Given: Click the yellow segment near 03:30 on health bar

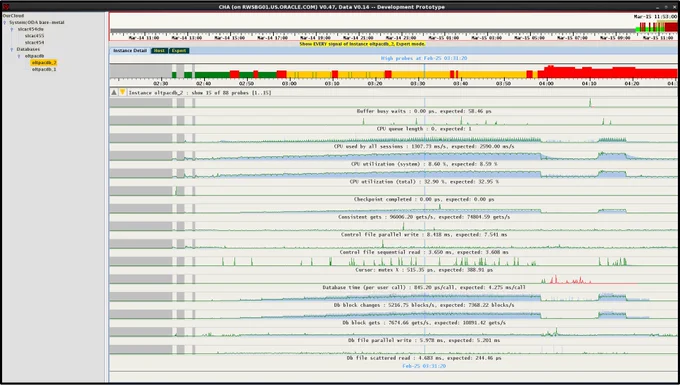Looking at the screenshot, I should click(421, 75).
